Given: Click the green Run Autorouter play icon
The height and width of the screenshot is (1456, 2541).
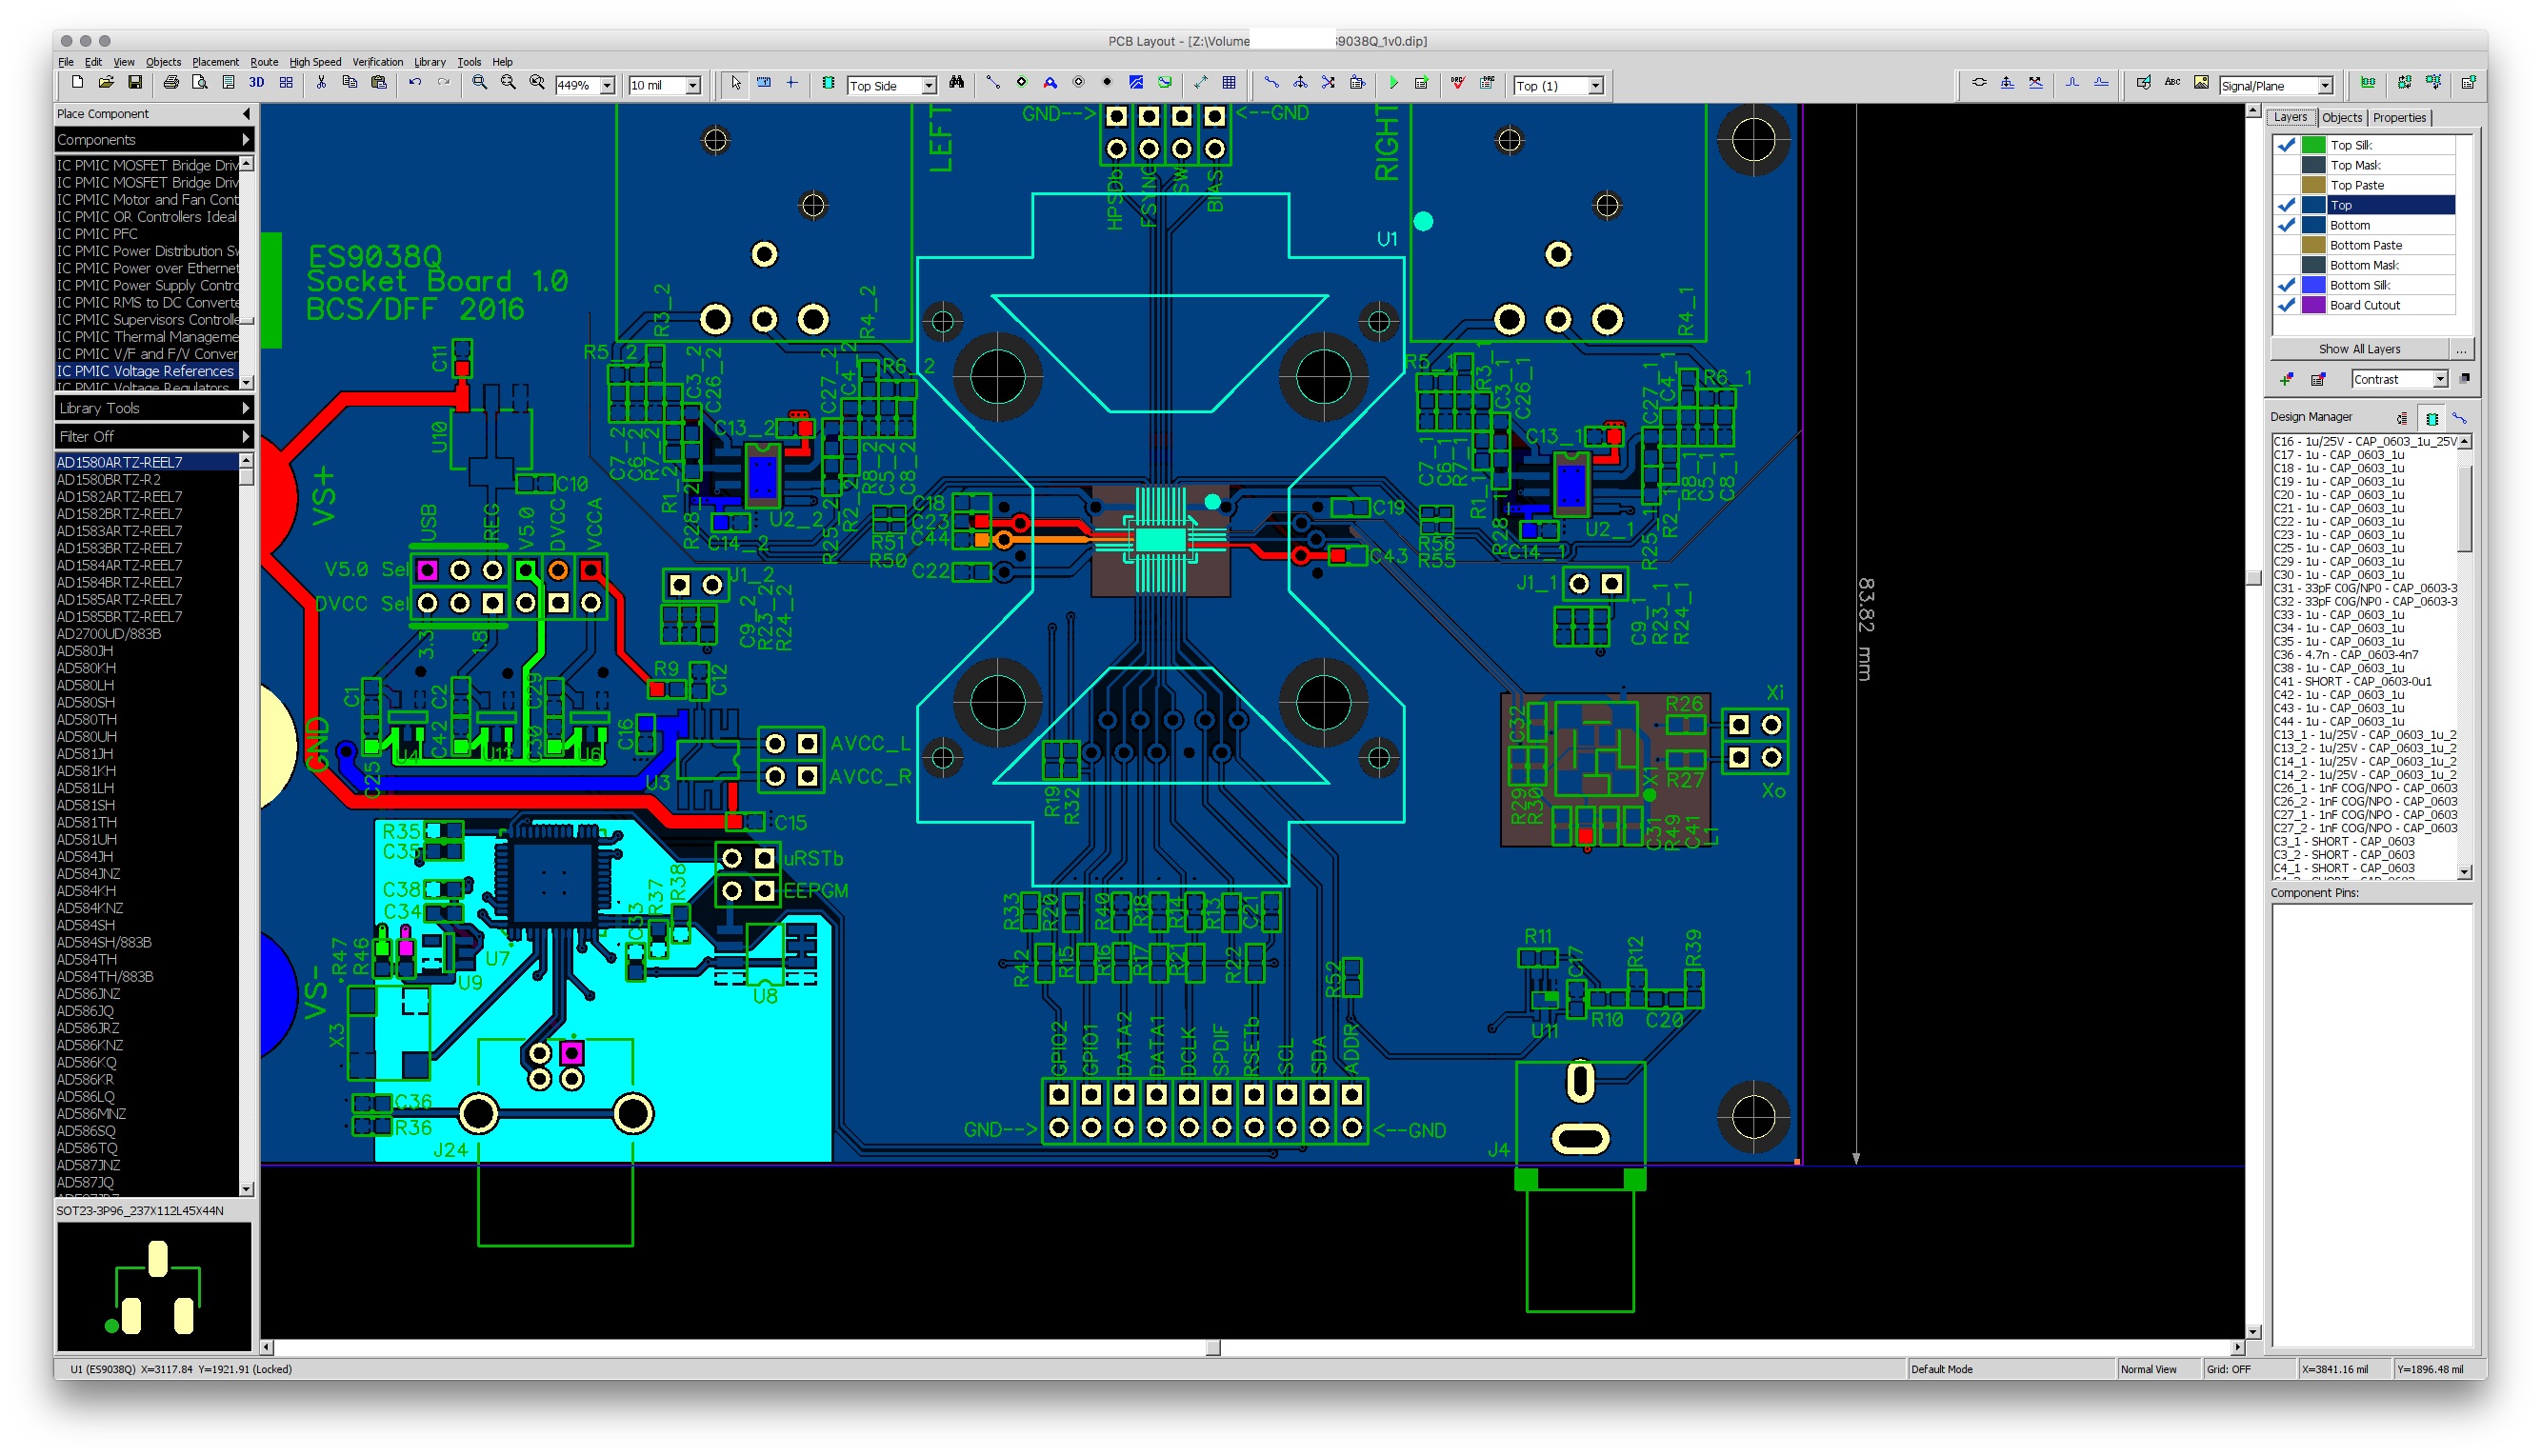Looking at the screenshot, I should point(1393,84).
